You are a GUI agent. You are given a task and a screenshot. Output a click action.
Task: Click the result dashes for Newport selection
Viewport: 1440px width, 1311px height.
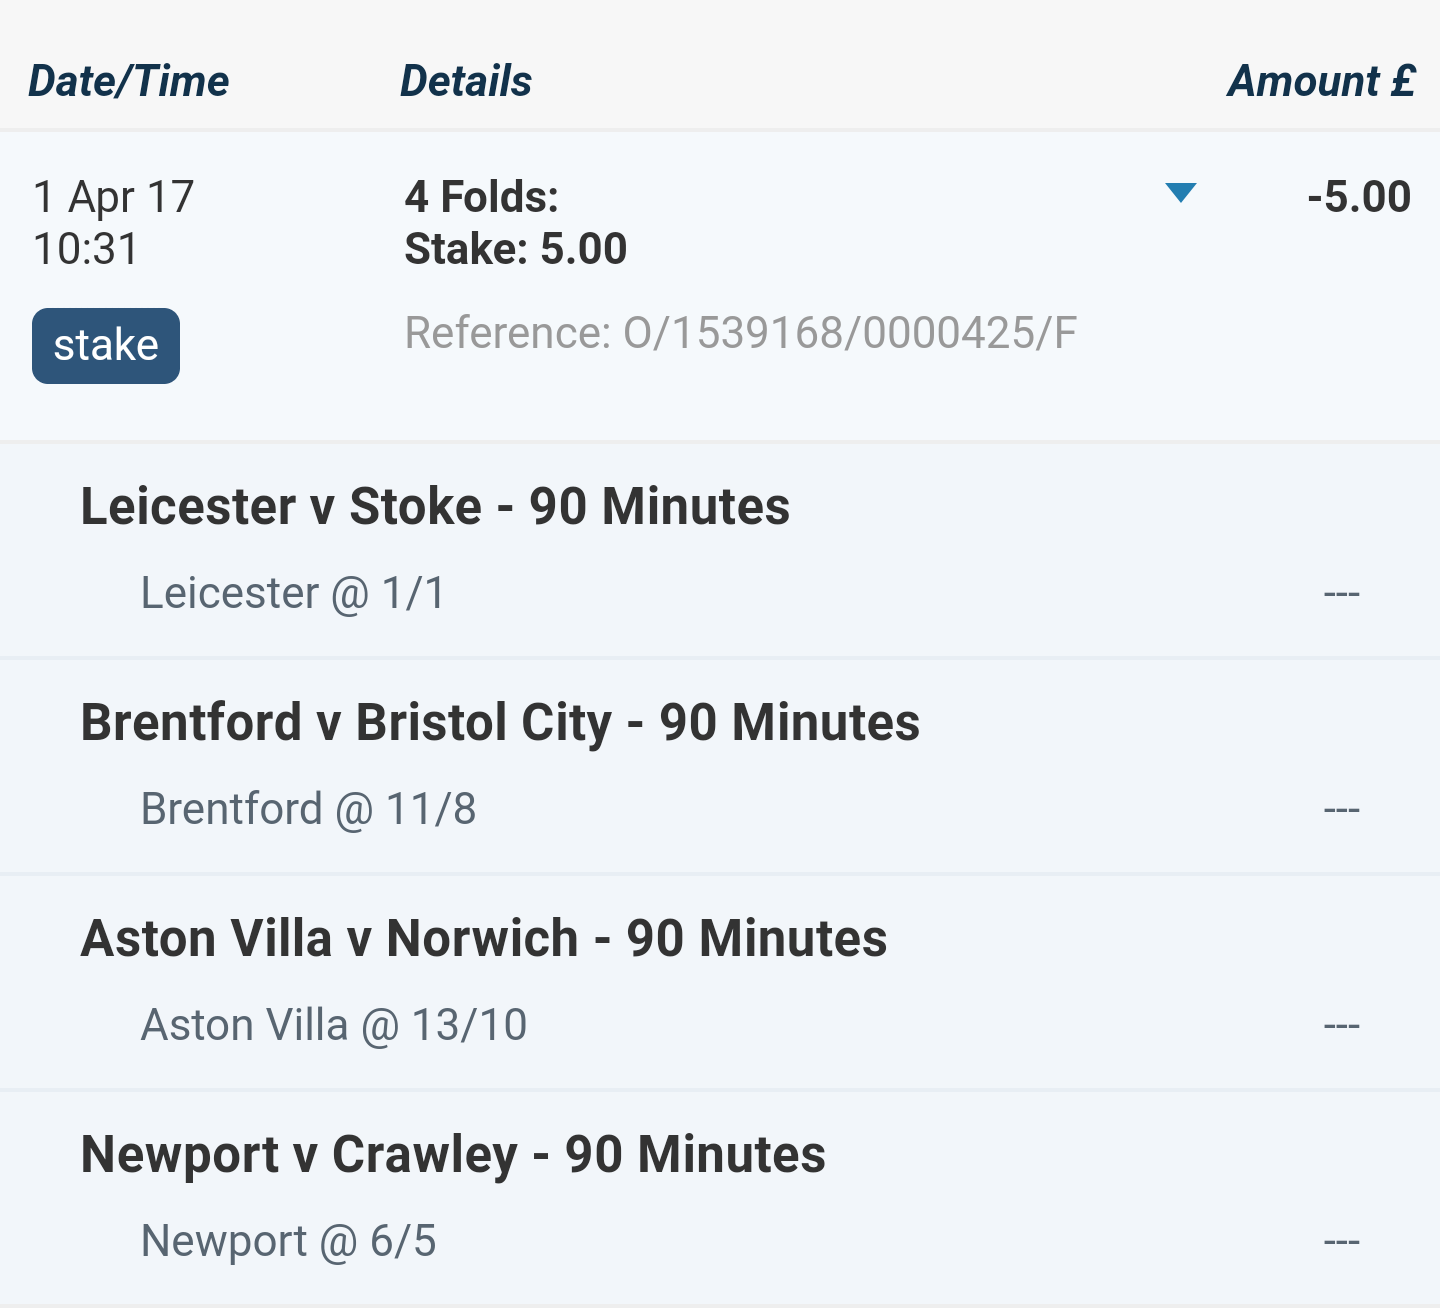click(x=1341, y=1242)
